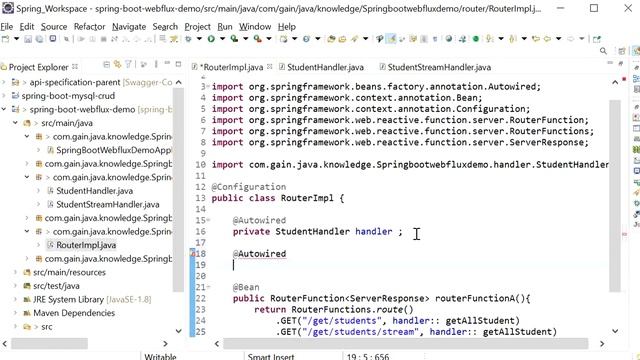640x360 pixels.
Task: Click the Back navigation arrow icon
Action: (x=547, y=39)
